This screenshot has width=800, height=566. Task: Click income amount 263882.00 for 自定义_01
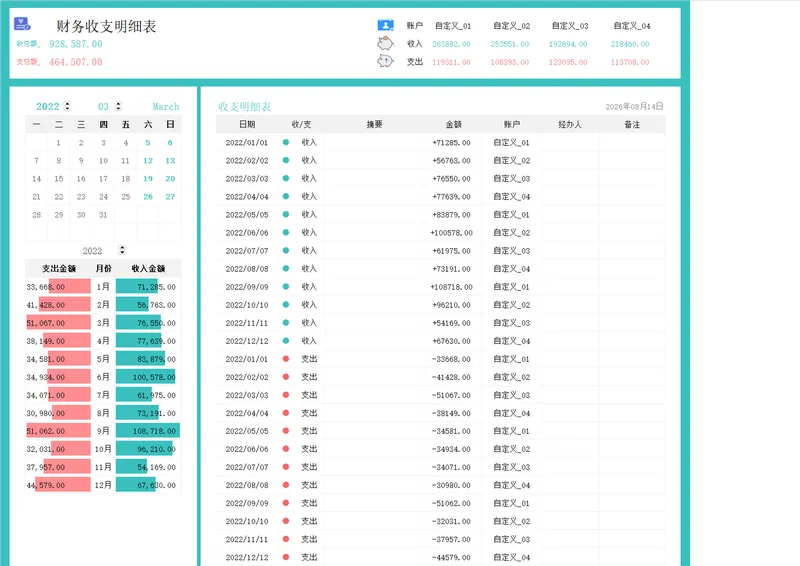(x=452, y=44)
